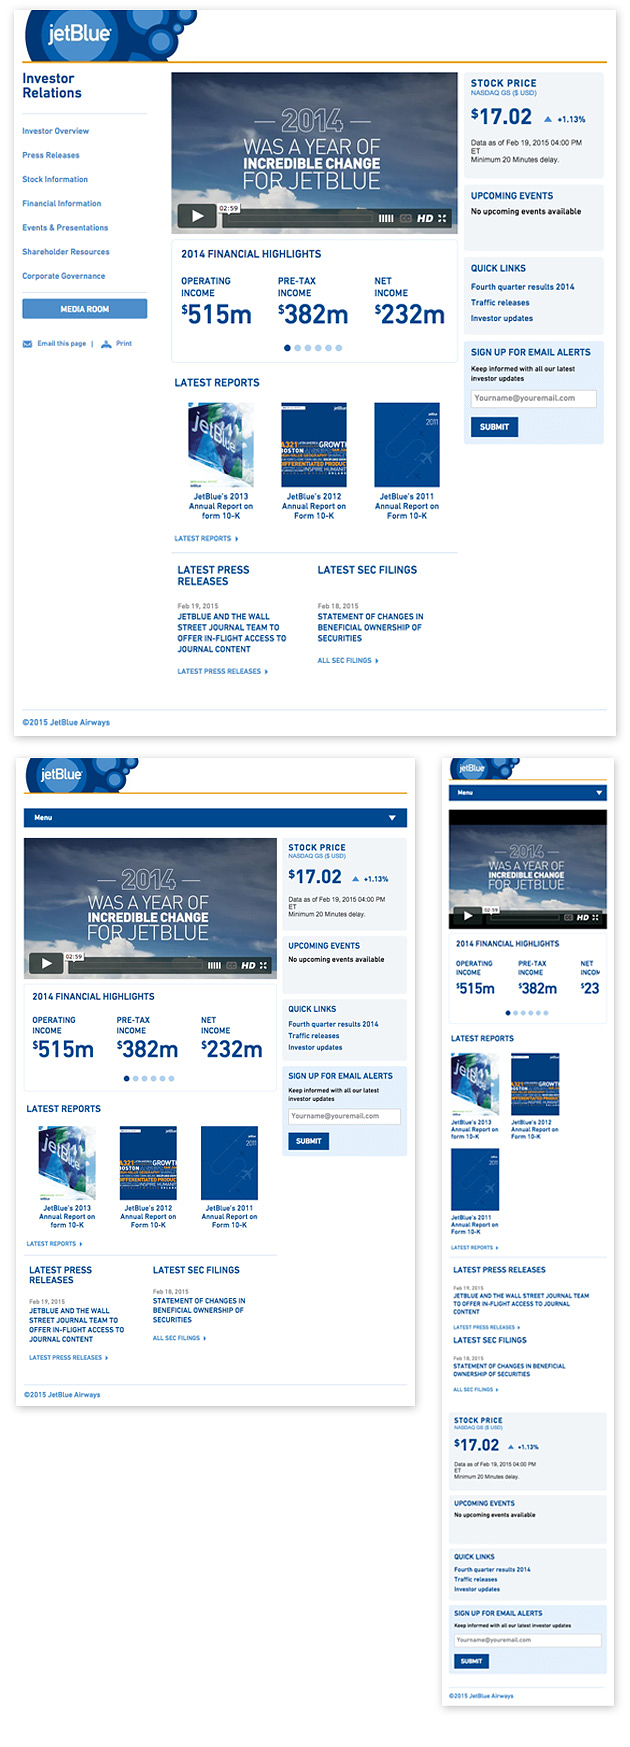Toggle HD quality on the desktop video

[x=425, y=218]
